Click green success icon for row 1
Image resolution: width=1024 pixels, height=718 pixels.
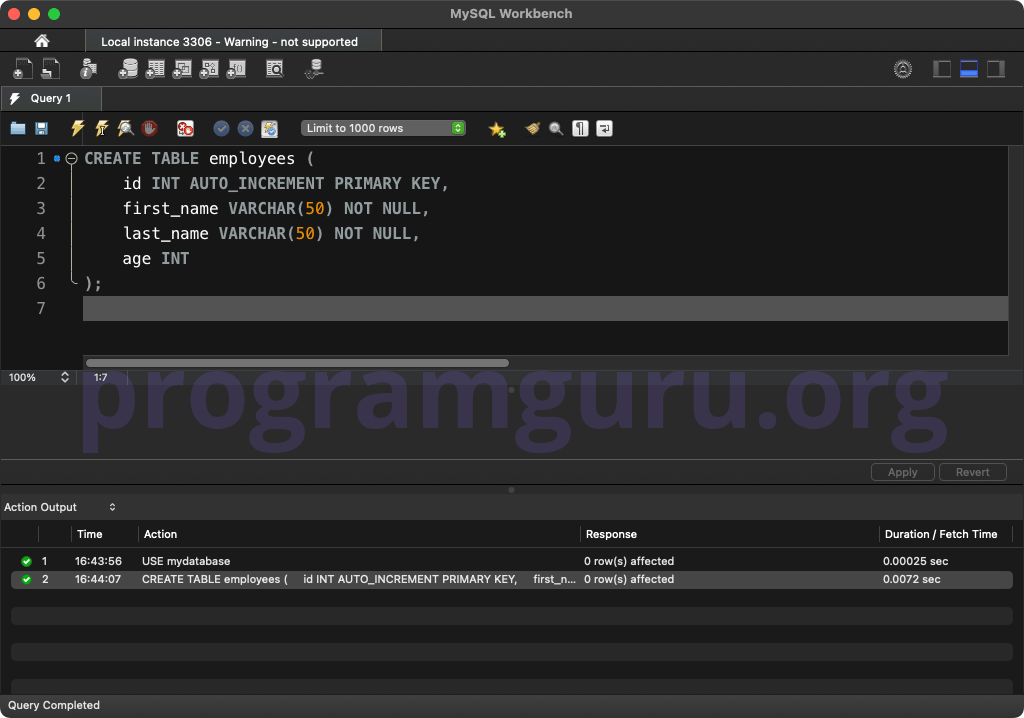click(26, 561)
